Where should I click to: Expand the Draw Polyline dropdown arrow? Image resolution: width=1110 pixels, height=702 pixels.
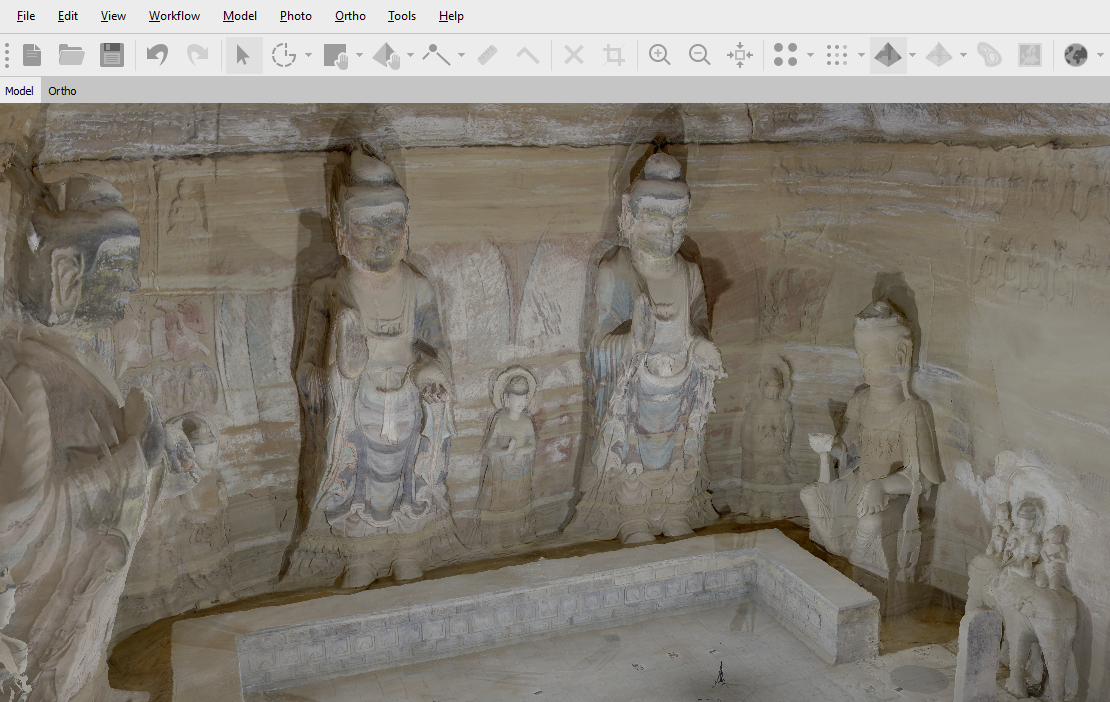coord(462,55)
